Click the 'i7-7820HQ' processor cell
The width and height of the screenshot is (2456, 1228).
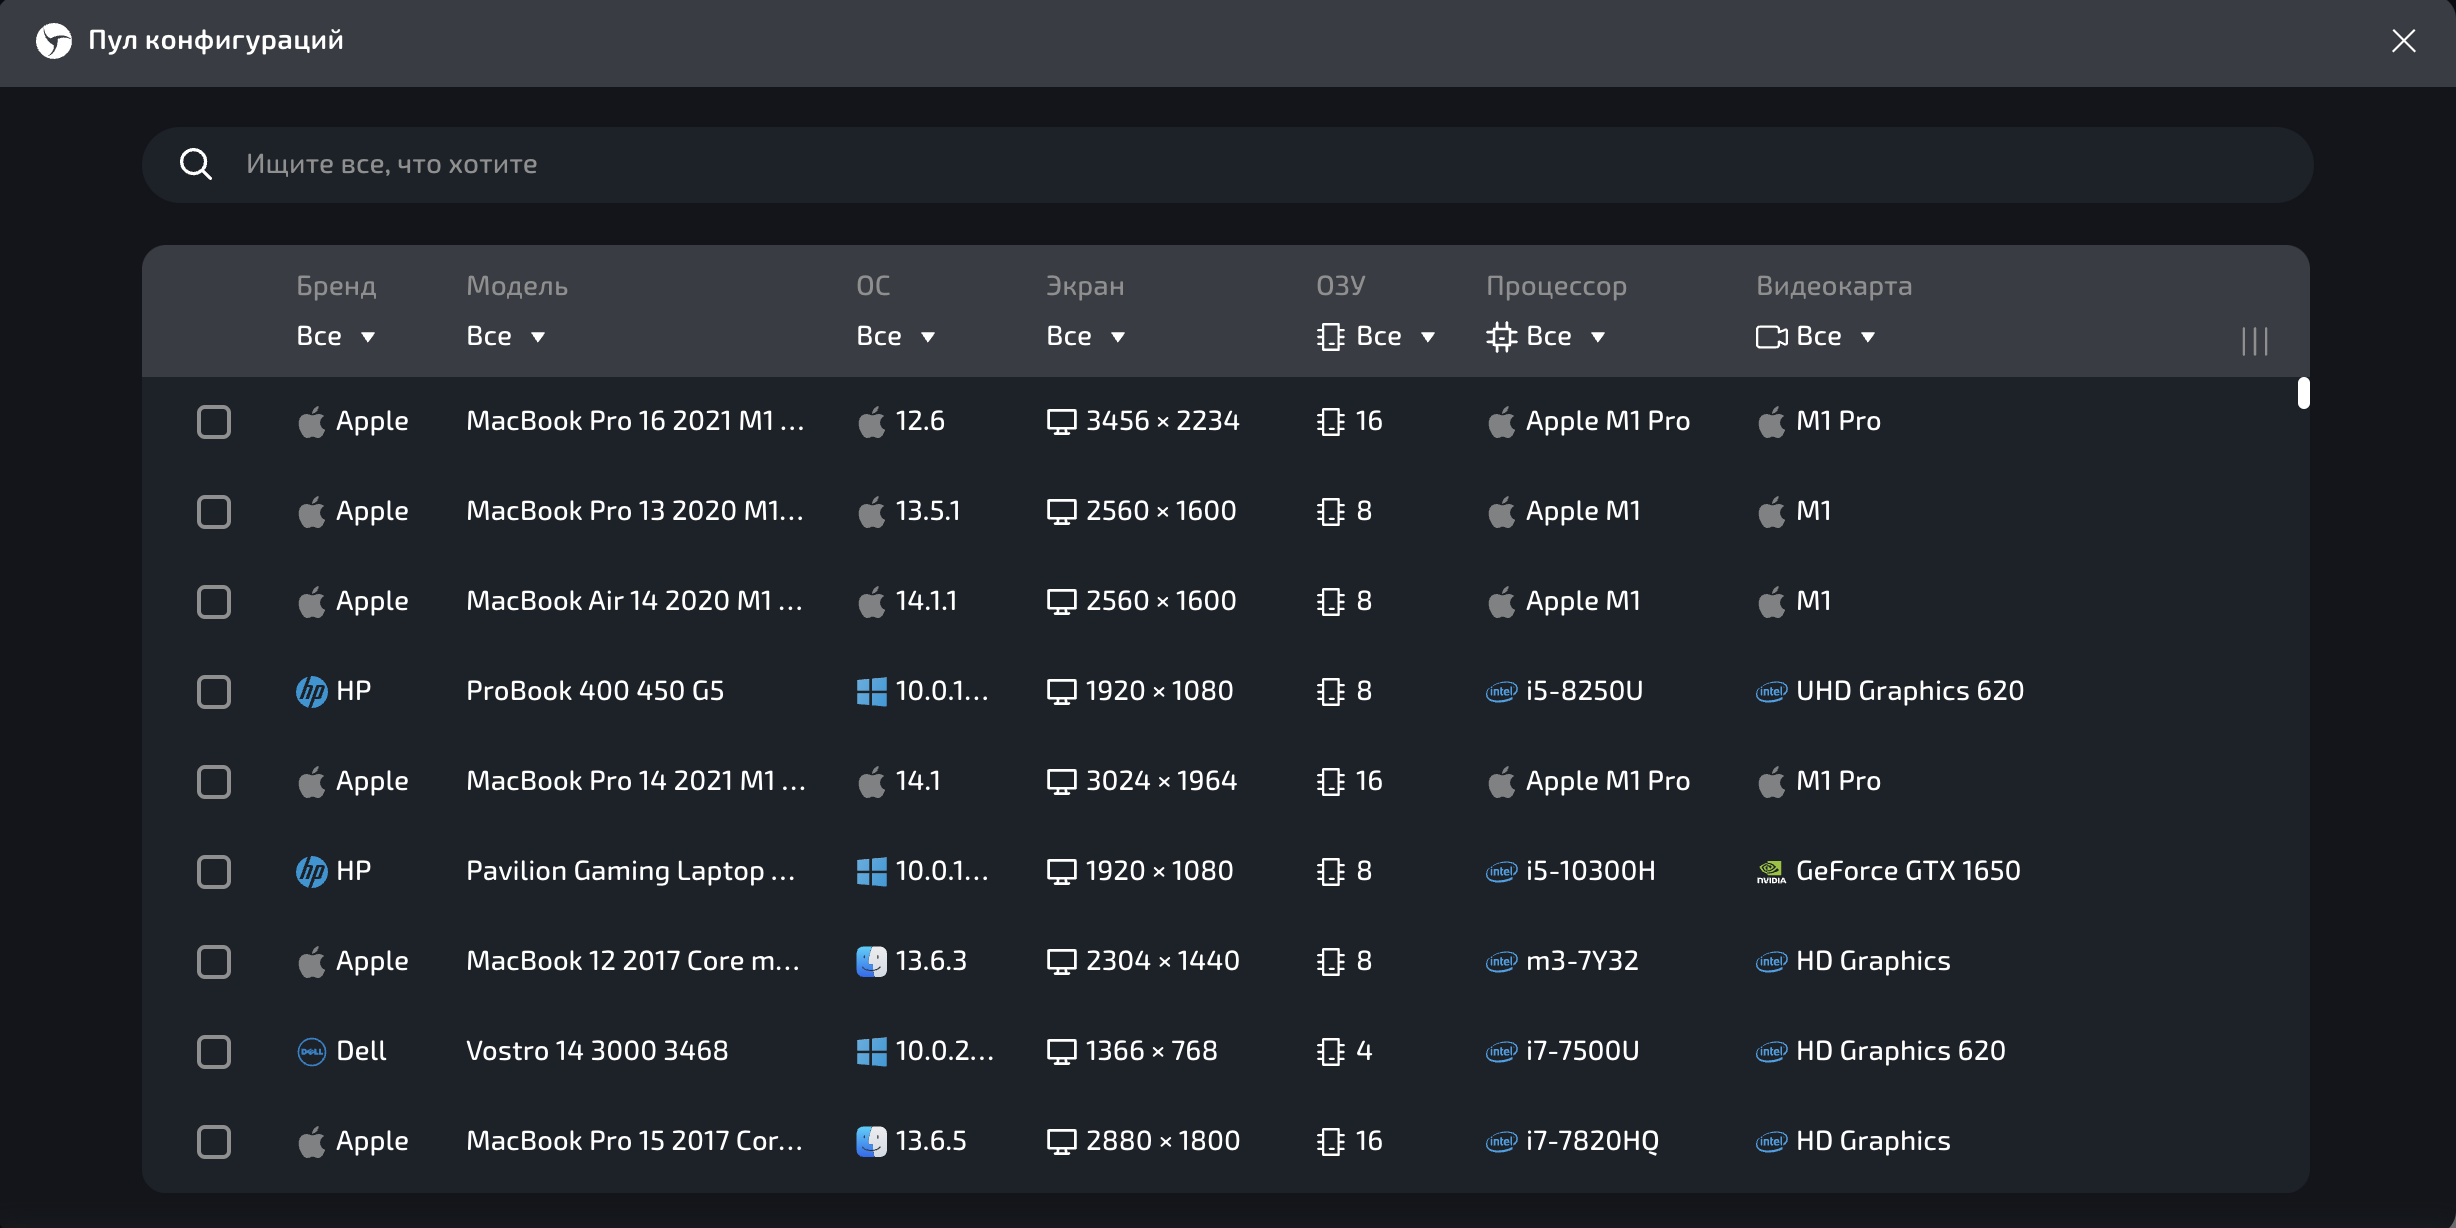pyautogui.click(x=1592, y=1141)
